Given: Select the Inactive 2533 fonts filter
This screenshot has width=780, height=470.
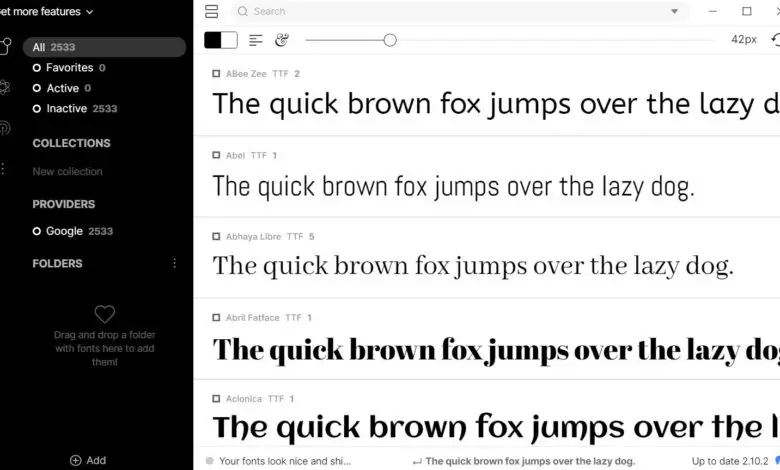Looking at the screenshot, I should [75, 108].
